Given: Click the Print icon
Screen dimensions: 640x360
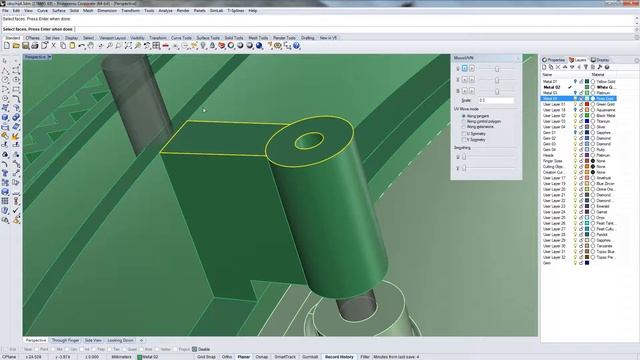Looking at the screenshot, I should [x=35, y=46].
